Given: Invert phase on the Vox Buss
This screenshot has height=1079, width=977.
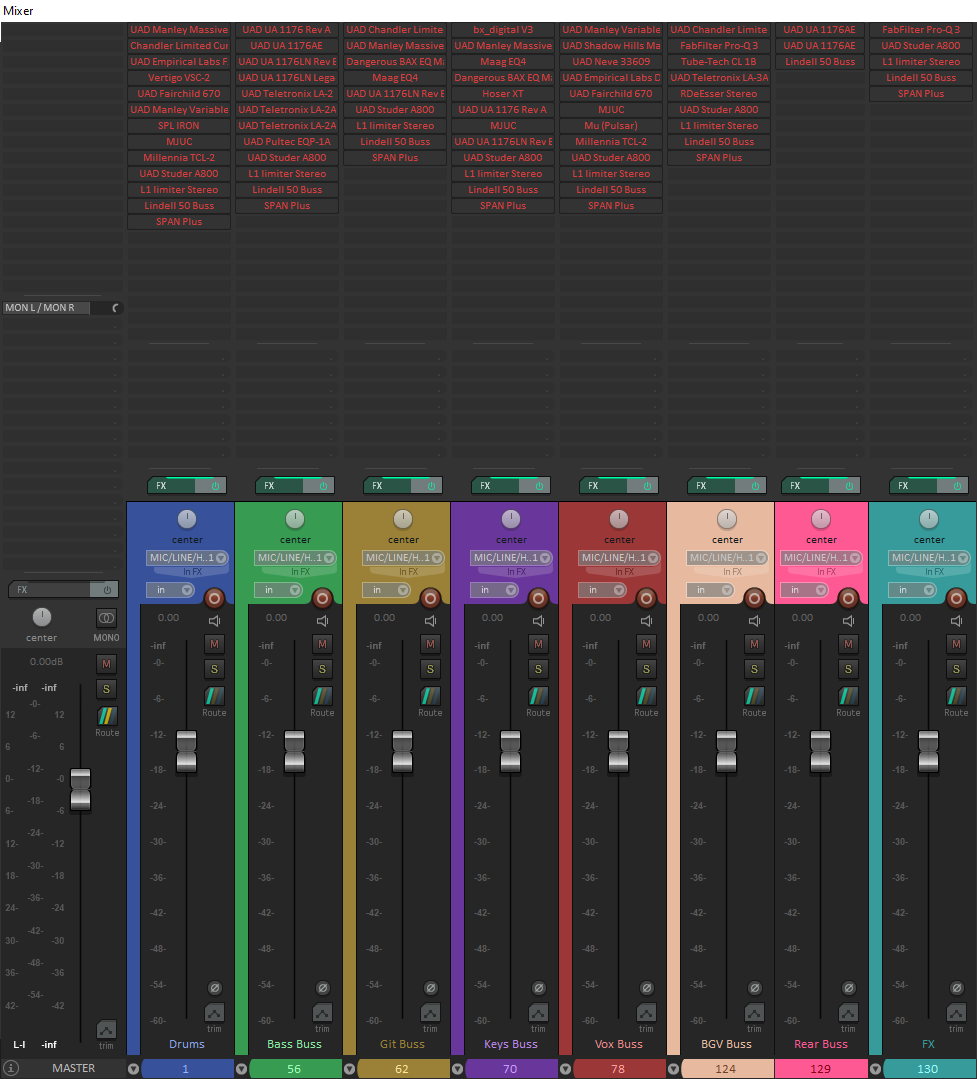Looking at the screenshot, I should pyautogui.click(x=647, y=987).
